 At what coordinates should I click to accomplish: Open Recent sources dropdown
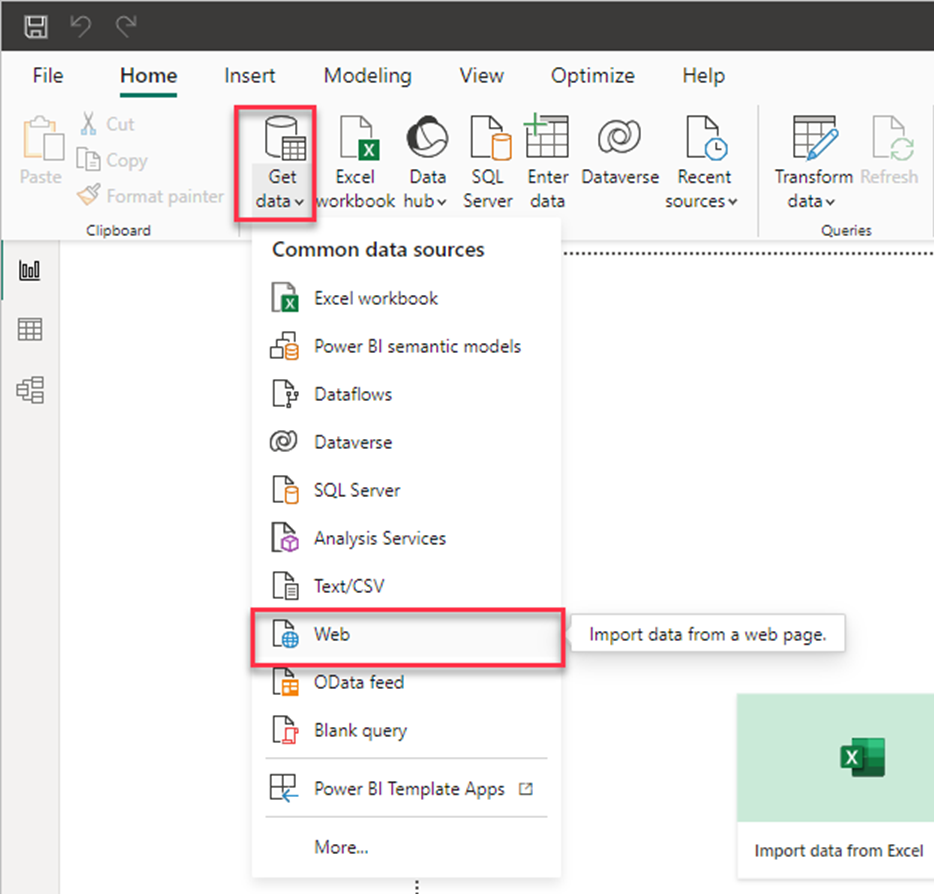tap(704, 201)
